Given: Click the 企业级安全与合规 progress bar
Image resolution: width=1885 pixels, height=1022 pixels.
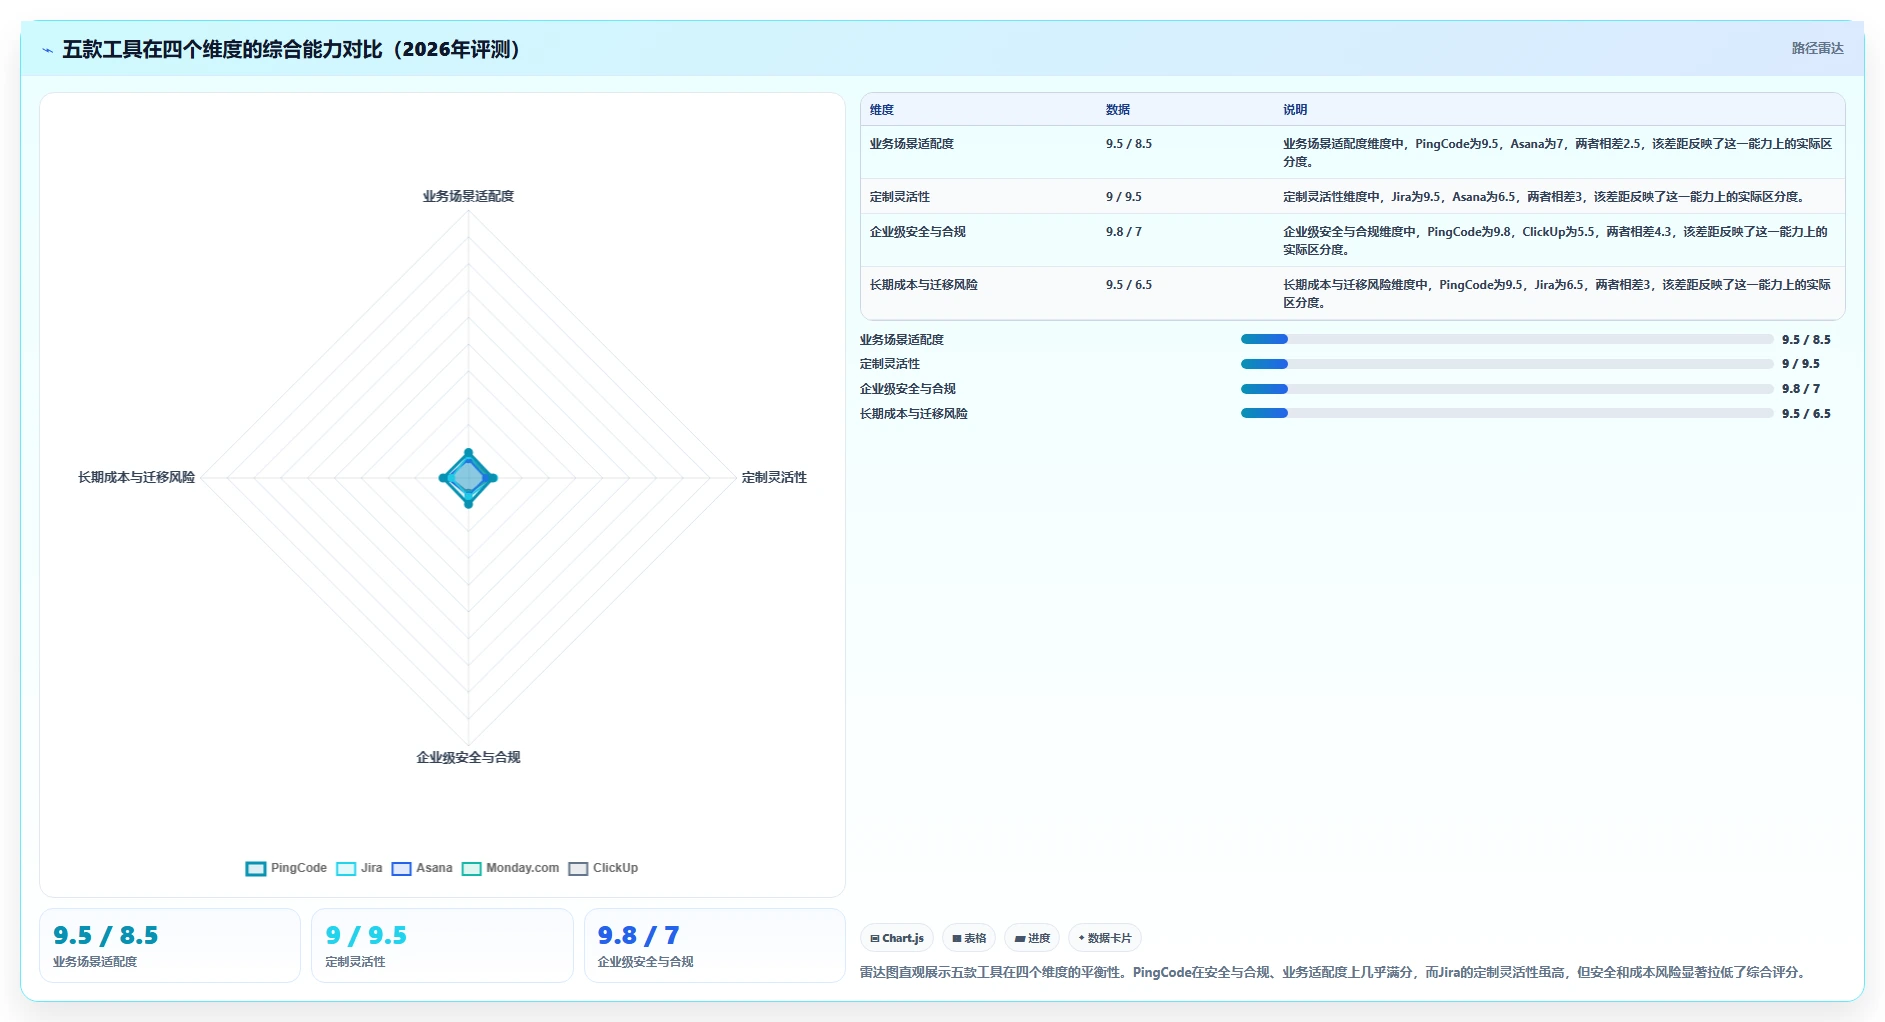Looking at the screenshot, I should [1506, 389].
